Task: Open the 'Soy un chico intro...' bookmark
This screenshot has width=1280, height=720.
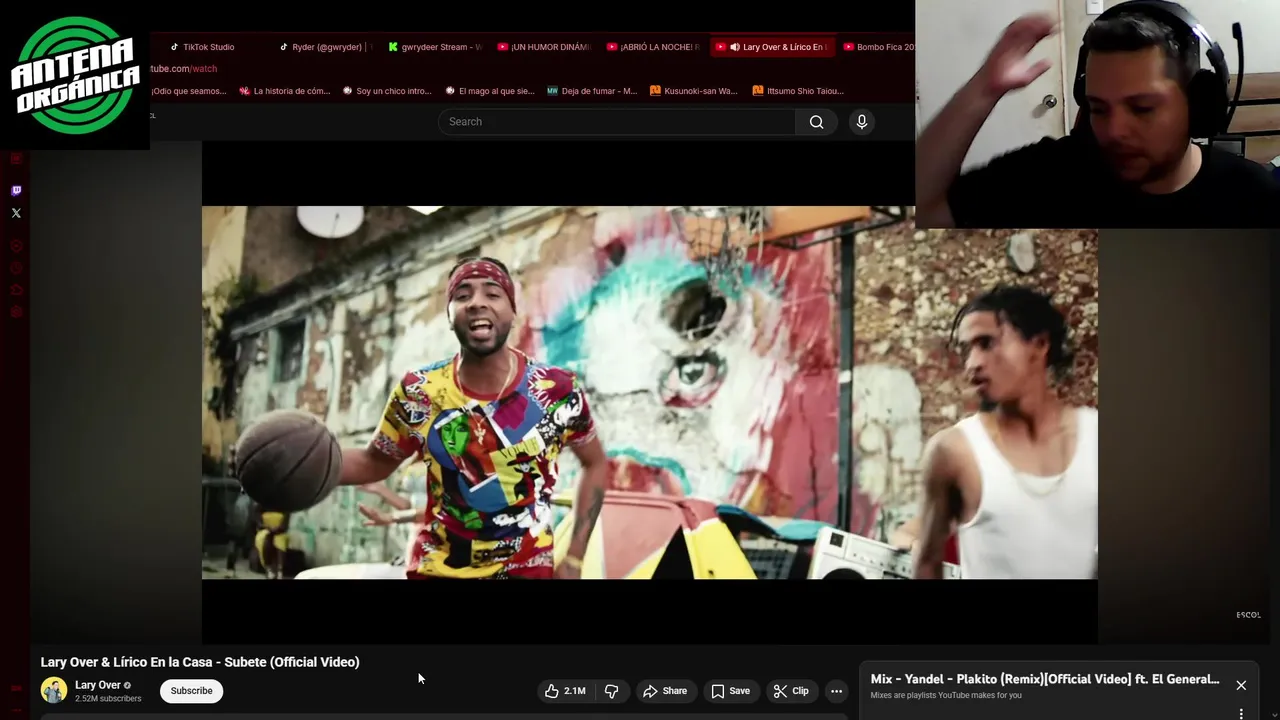Action: point(387,91)
